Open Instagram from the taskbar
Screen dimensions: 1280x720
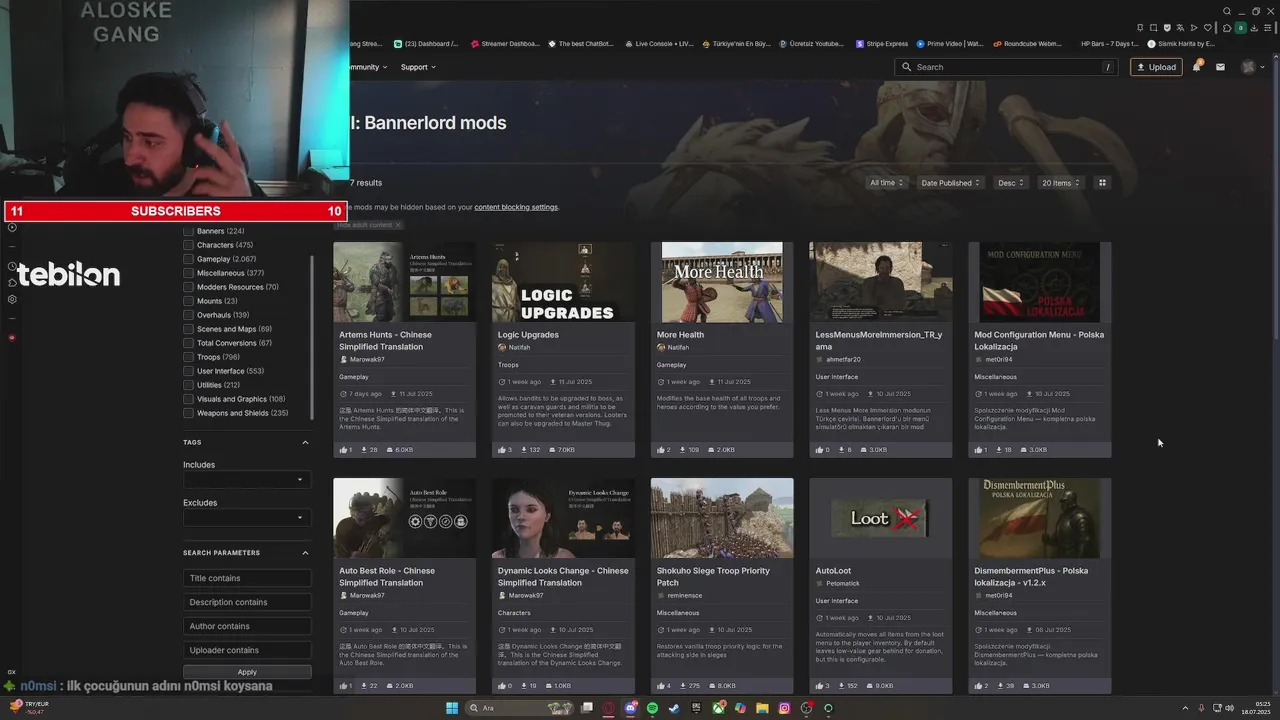[x=784, y=708]
